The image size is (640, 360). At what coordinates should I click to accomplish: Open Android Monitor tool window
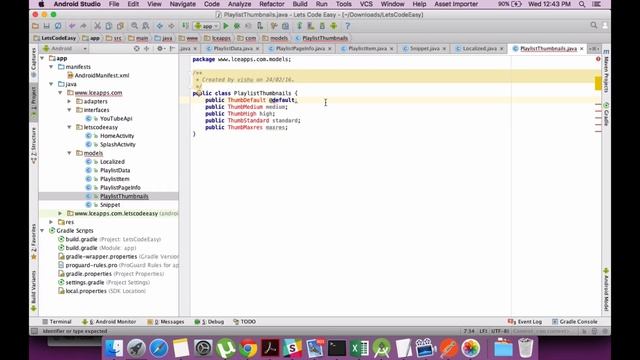tap(109, 322)
